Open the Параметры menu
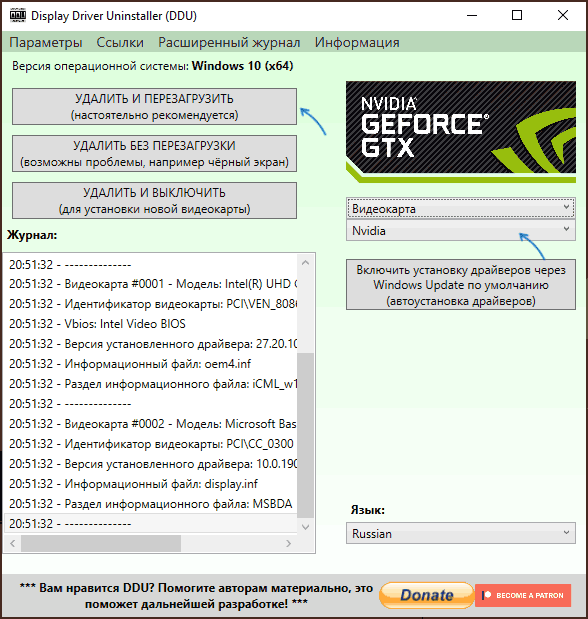This screenshot has width=588, height=619. pyautogui.click(x=46, y=42)
